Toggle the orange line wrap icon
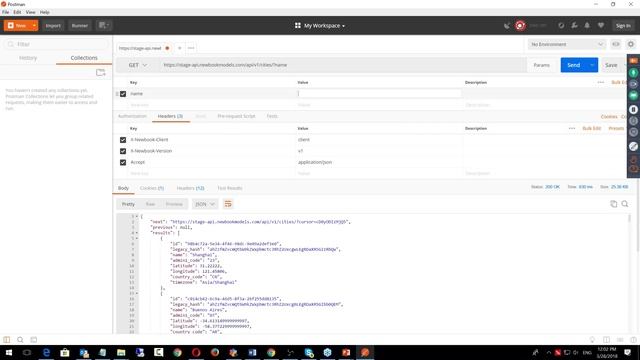 228,204
